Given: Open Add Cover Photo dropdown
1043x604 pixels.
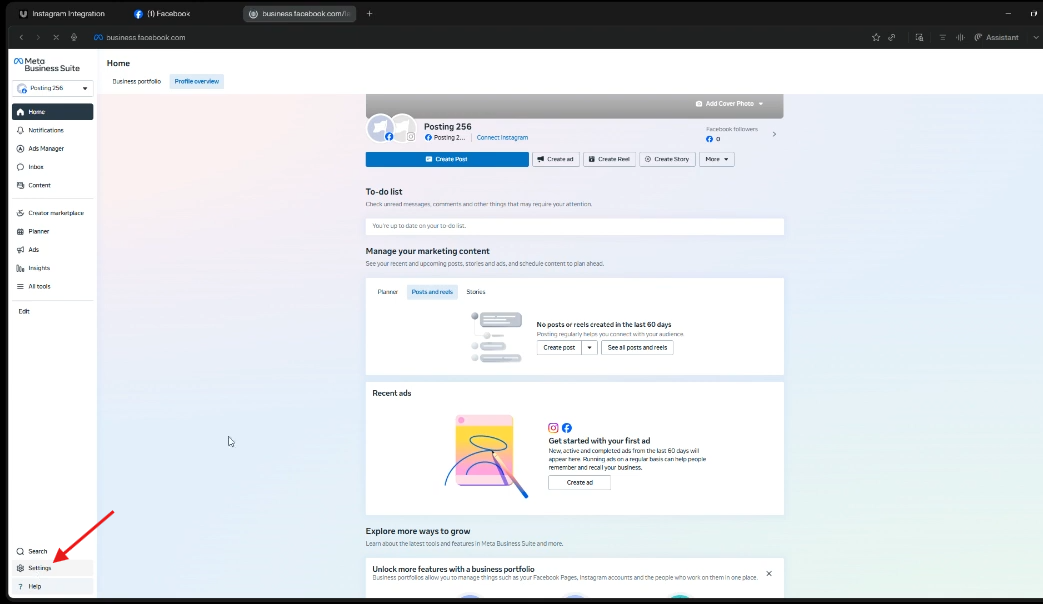Looking at the screenshot, I should pyautogui.click(x=730, y=104).
